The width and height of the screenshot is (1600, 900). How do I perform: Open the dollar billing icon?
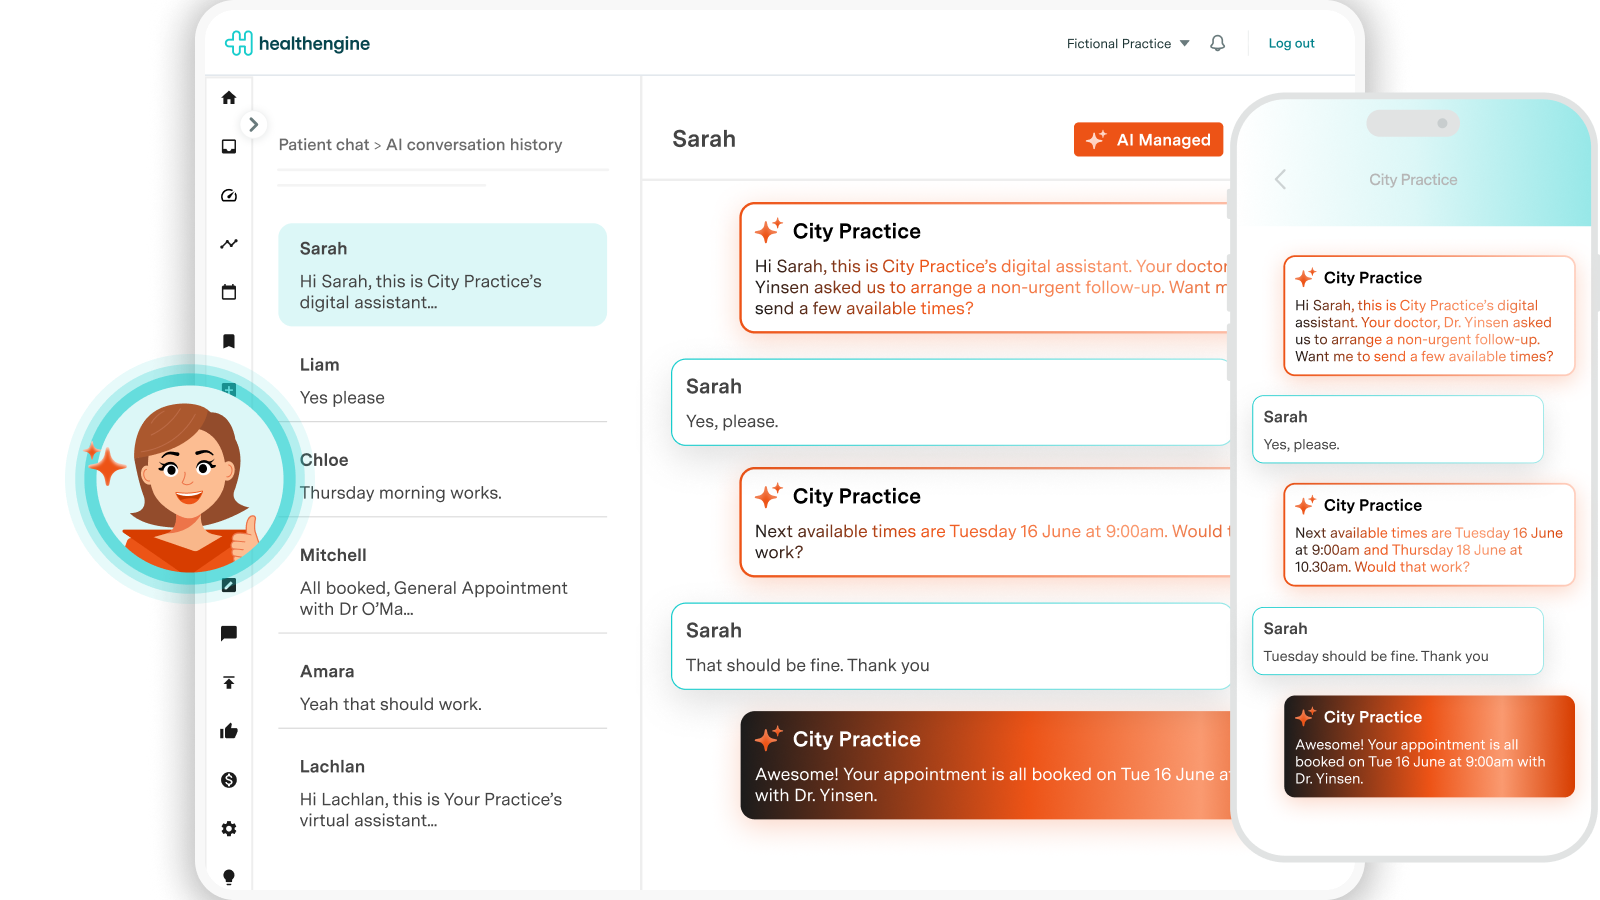click(229, 780)
